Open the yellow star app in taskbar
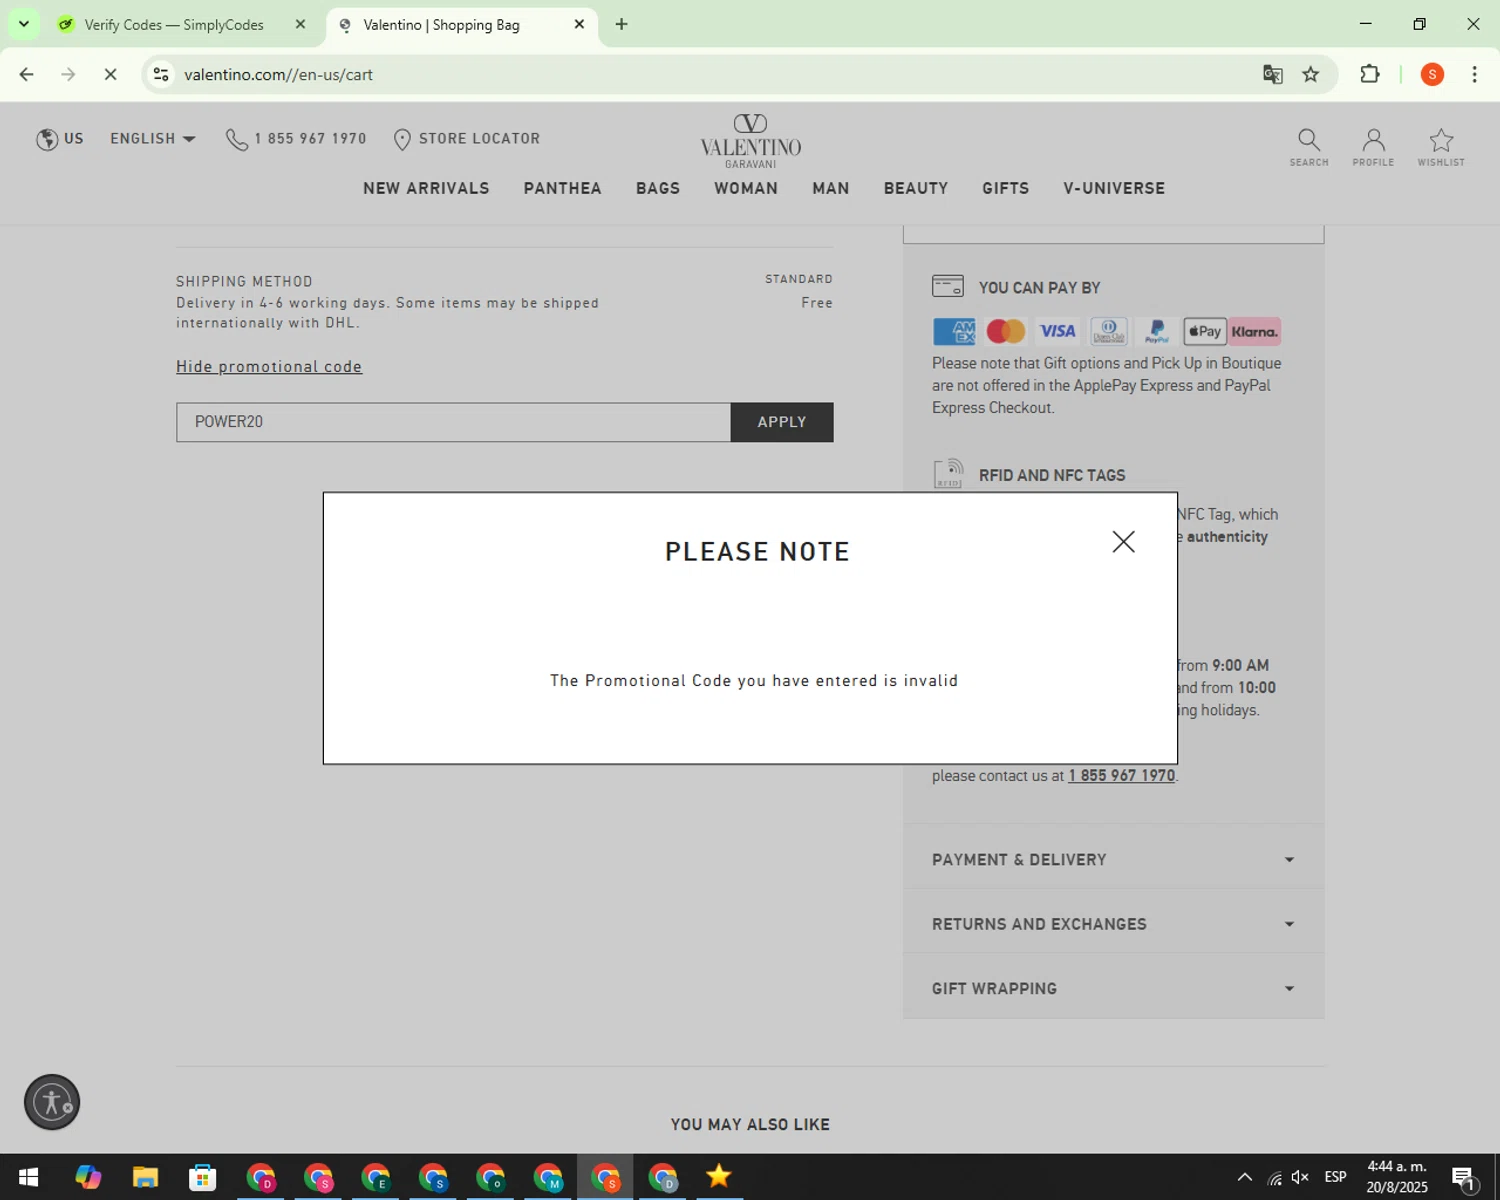Image resolution: width=1500 pixels, height=1200 pixels. tap(718, 1177)
